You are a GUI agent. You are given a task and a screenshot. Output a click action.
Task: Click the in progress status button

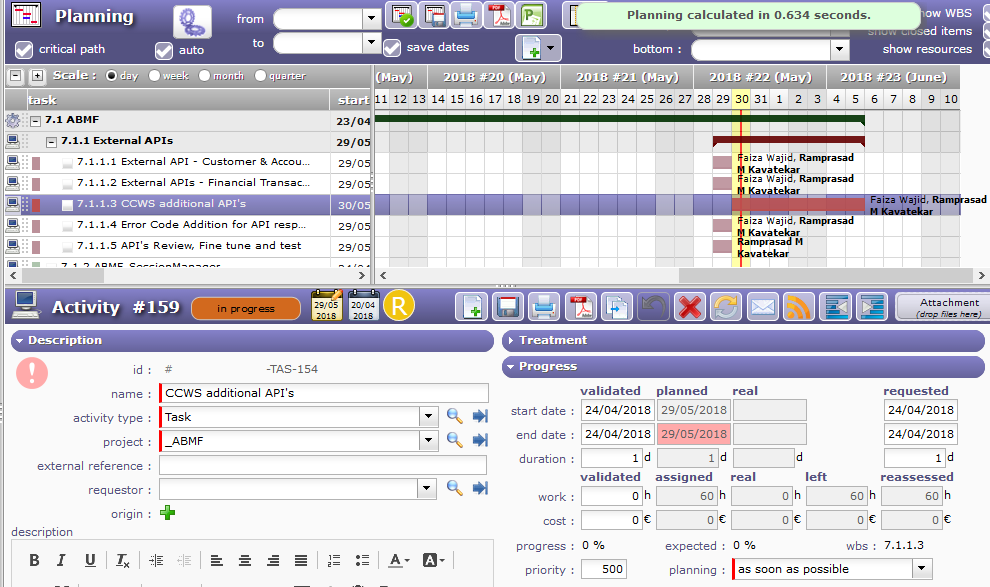(x=245, y=309)
